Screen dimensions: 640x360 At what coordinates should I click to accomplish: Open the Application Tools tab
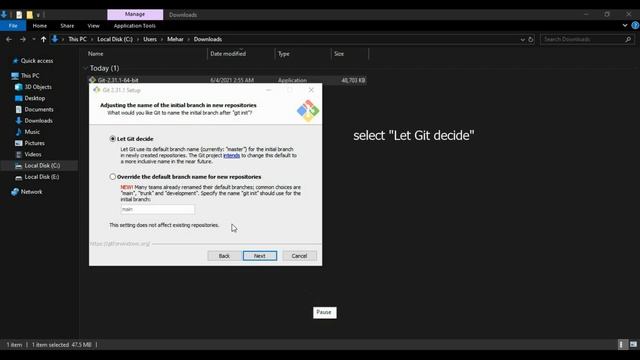pos(135,26)
